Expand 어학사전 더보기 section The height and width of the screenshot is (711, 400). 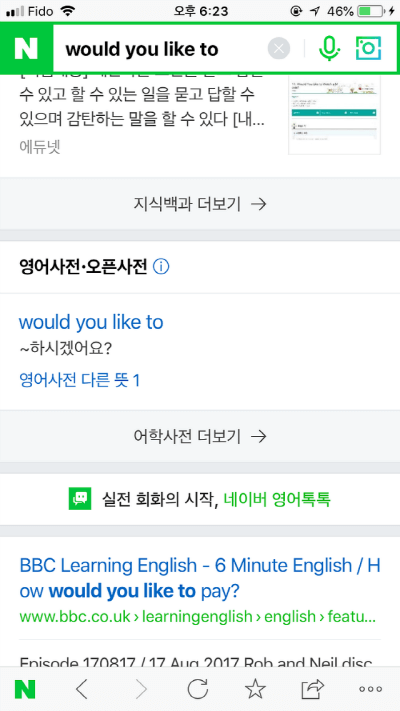tap(200, 437)
